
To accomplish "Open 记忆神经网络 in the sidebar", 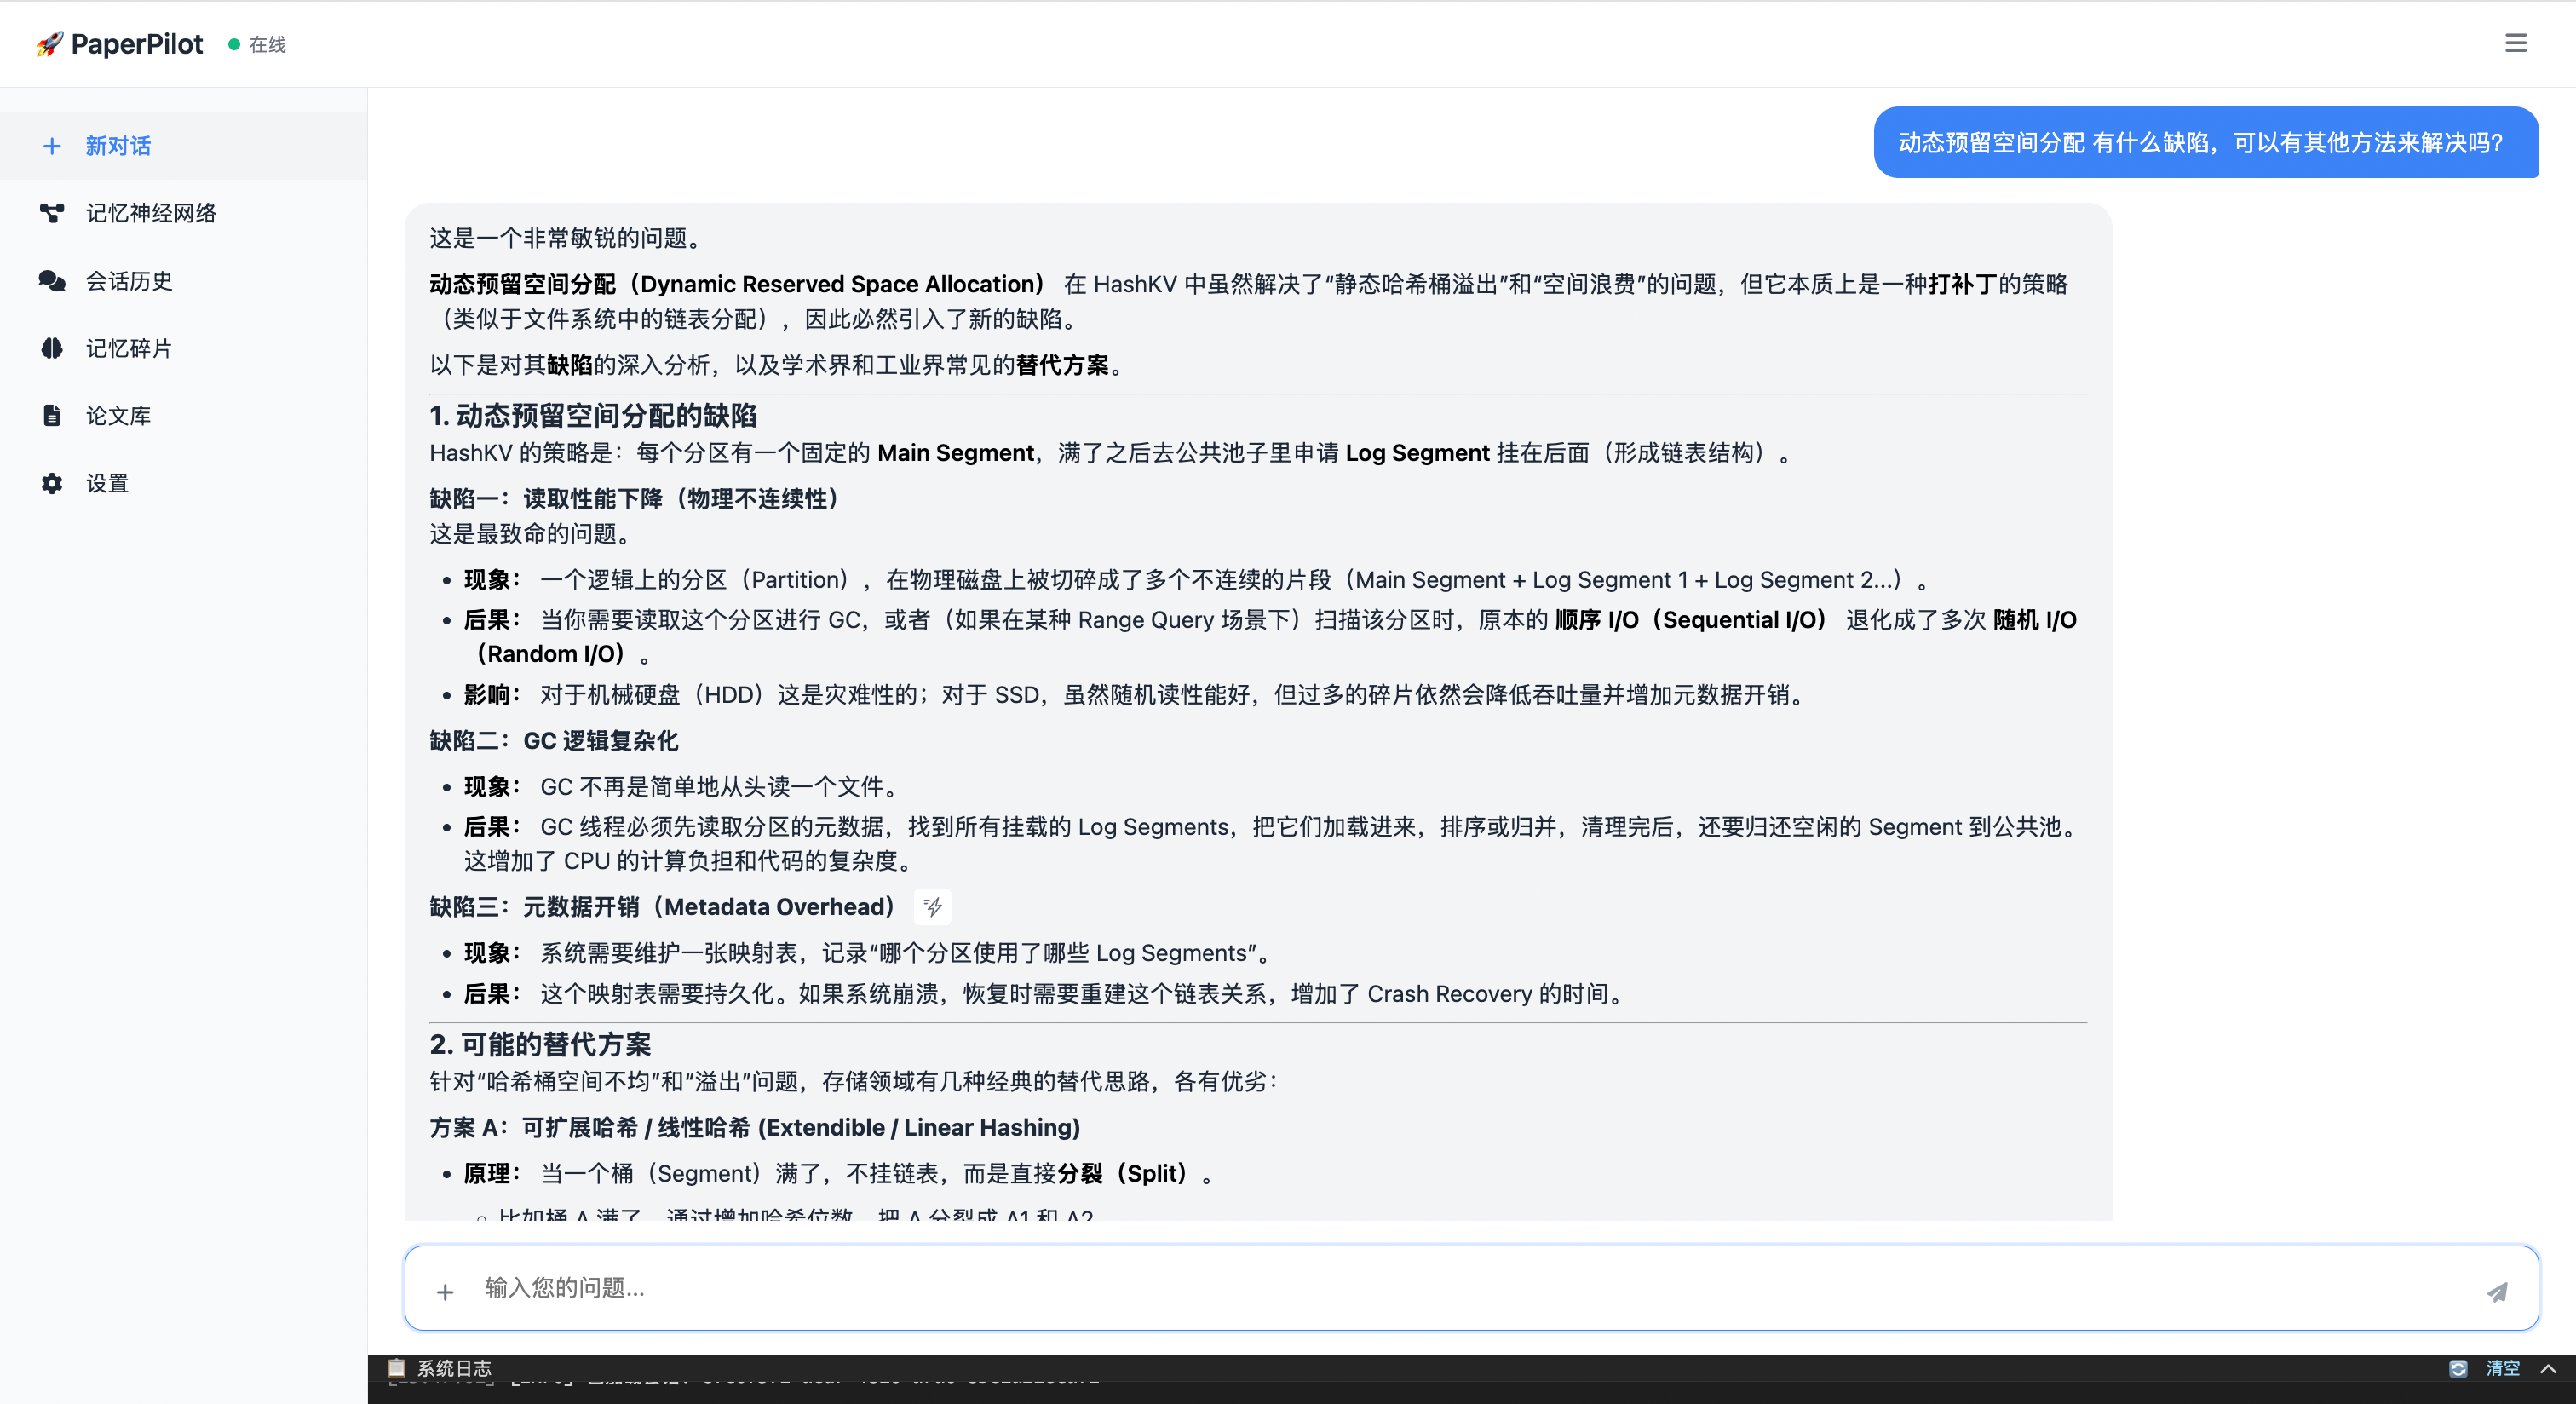I will (183, 213).
